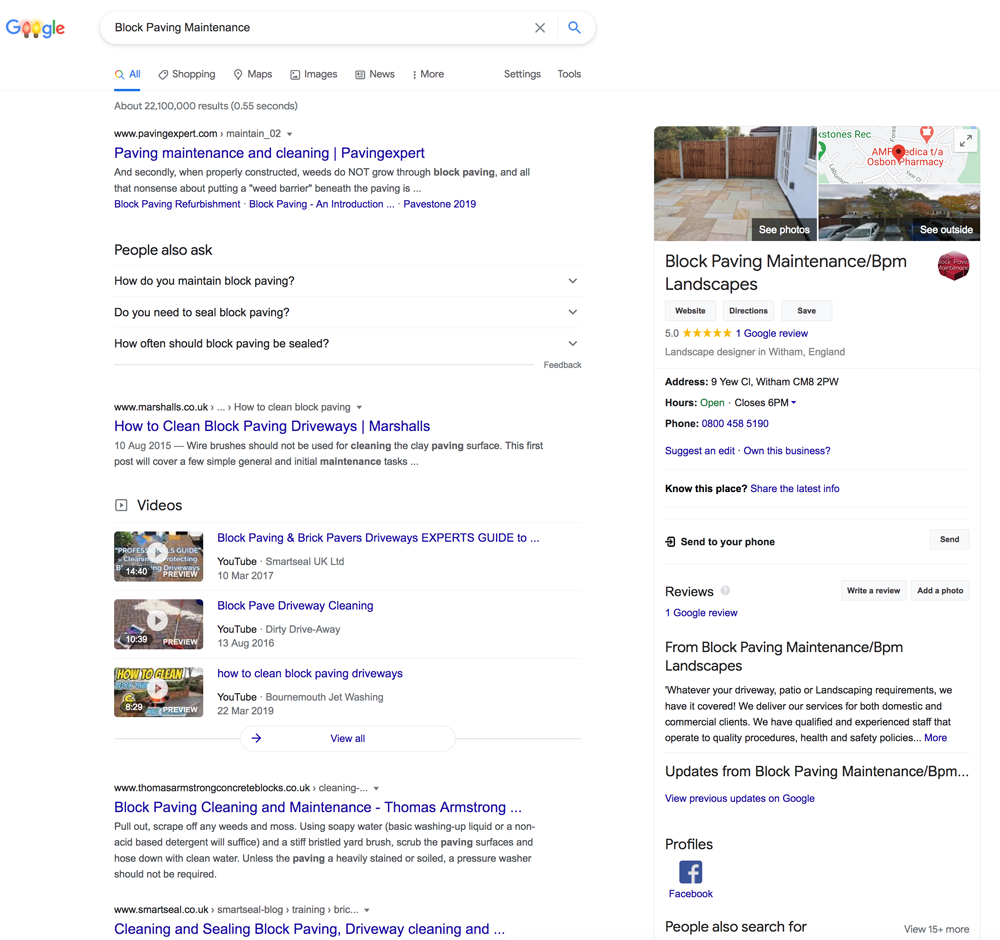This screenshot has height=940, width=1000.
Task: Click Own this business?
Action: point(786,451)
